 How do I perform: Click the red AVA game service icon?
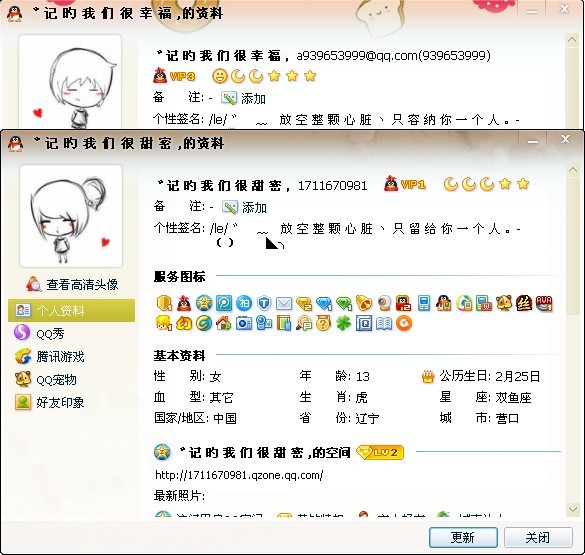tap(544, 303)
